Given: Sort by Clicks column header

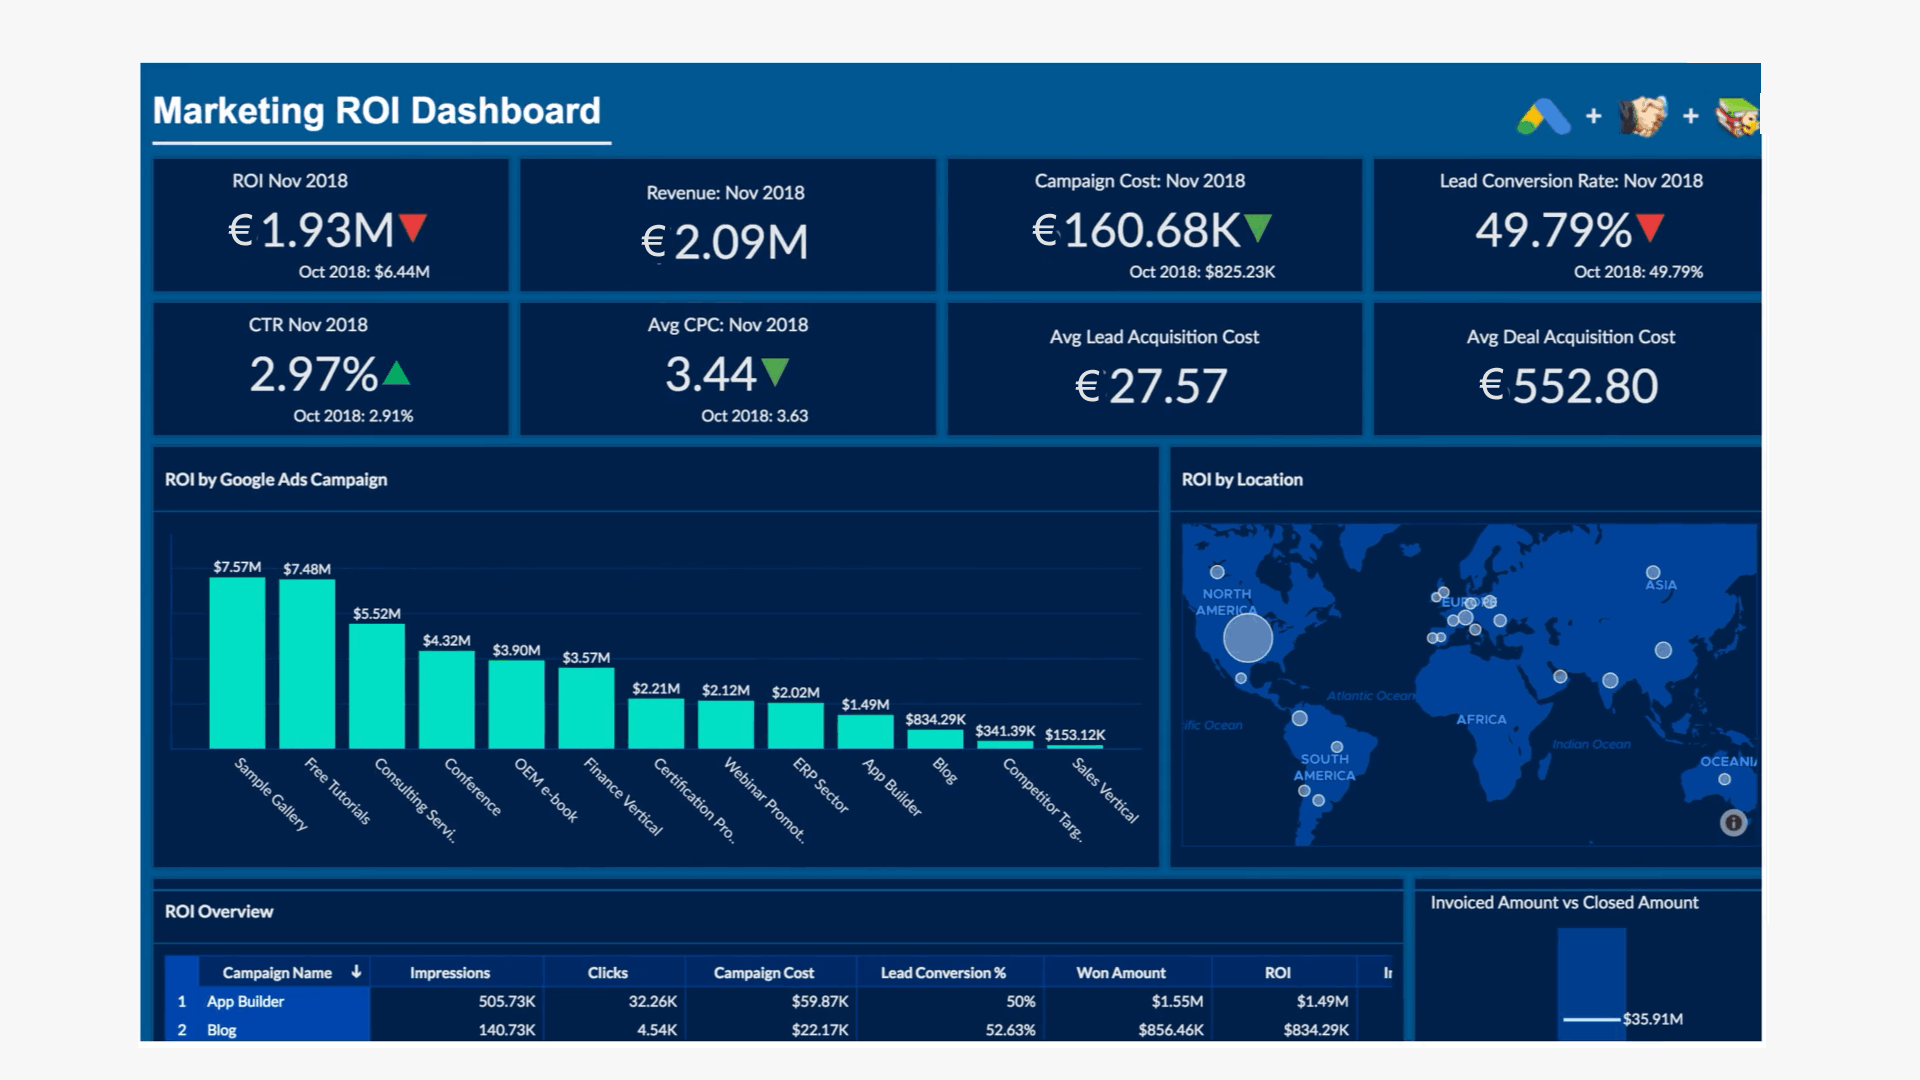Looking at the screenshot, I should pos(608,973).
